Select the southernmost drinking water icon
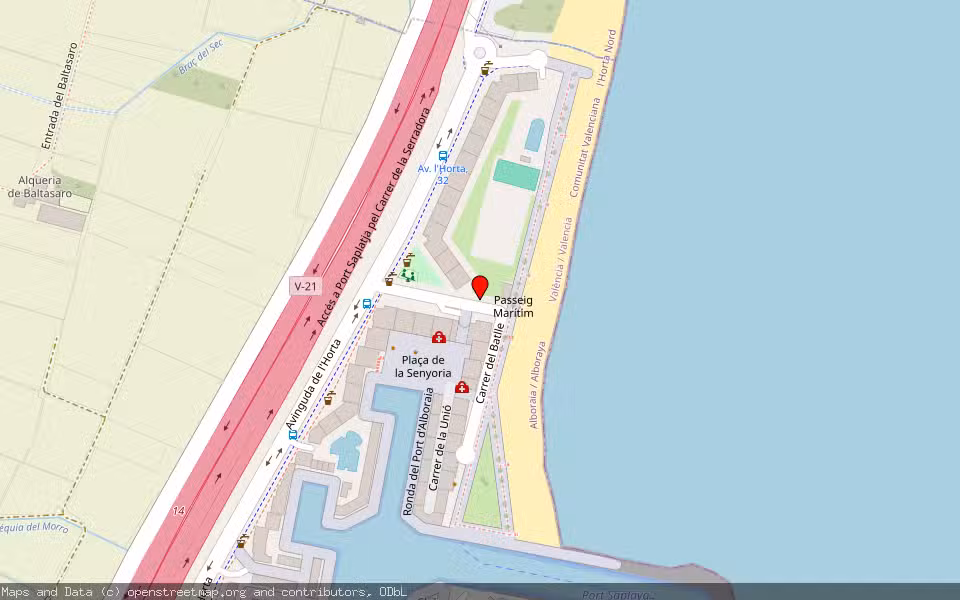 click(x=241, y=541)
